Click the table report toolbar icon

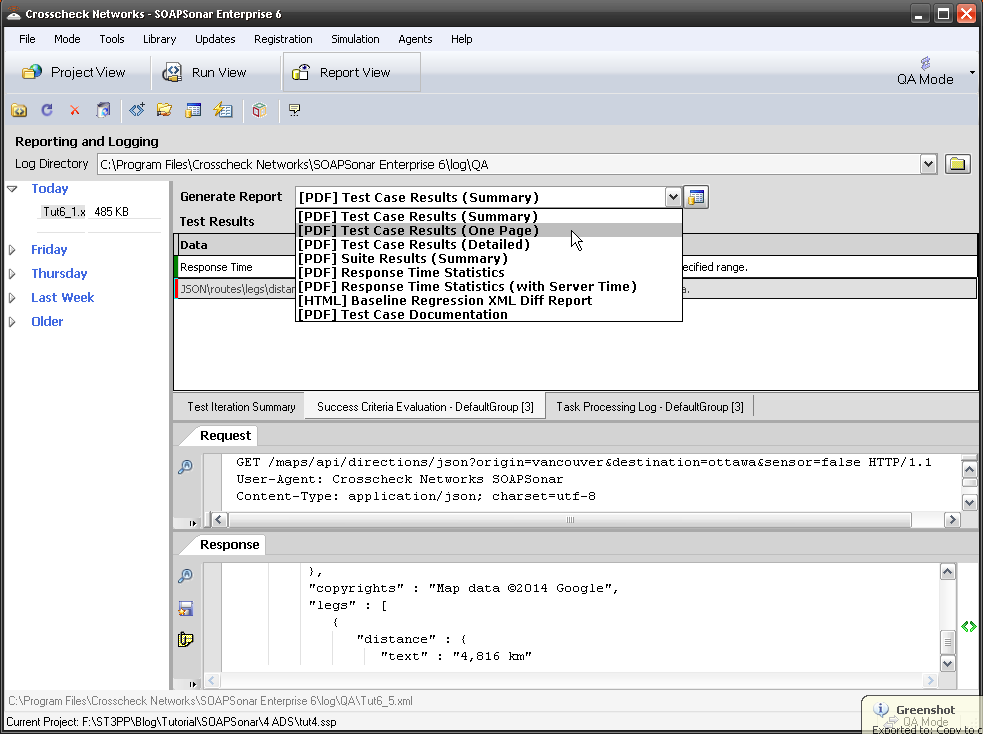193,110
